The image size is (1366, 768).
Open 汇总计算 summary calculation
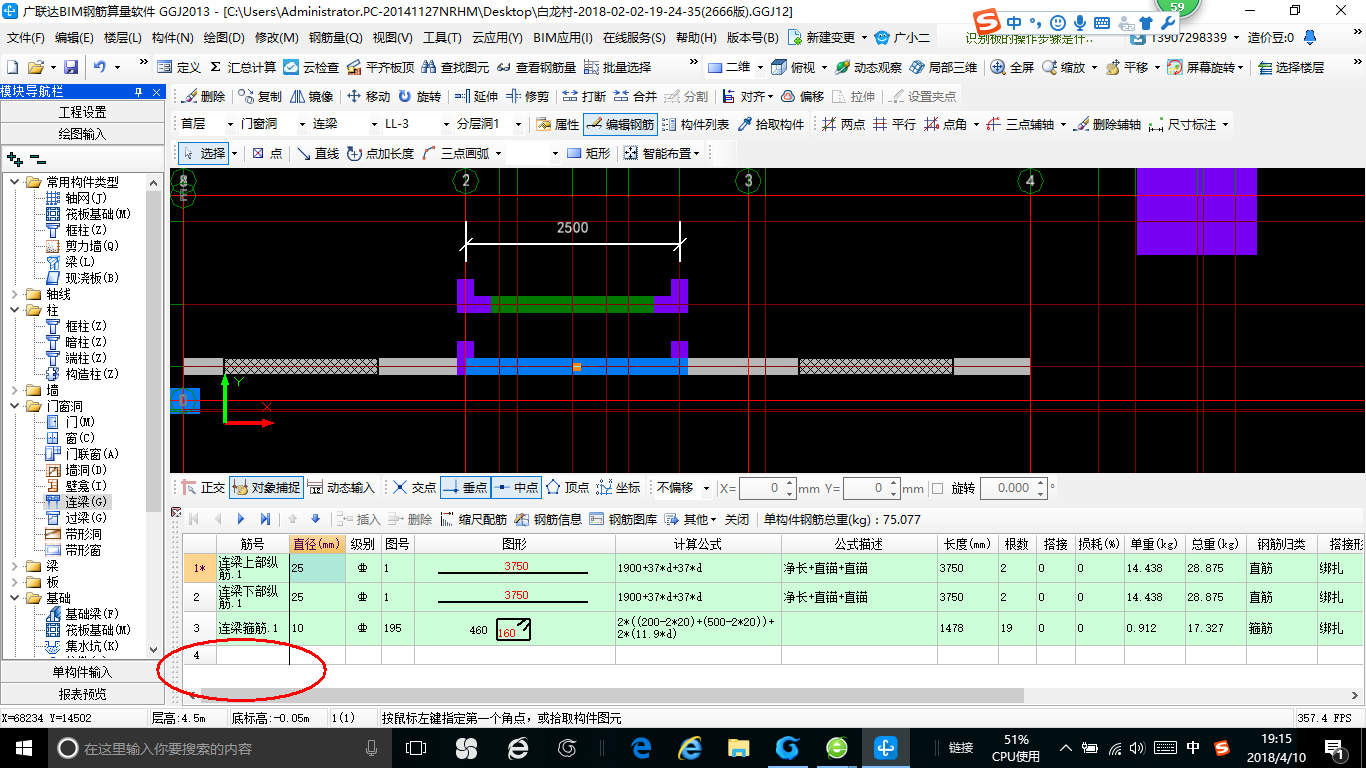pyautogui.click(x=243, y=67)
